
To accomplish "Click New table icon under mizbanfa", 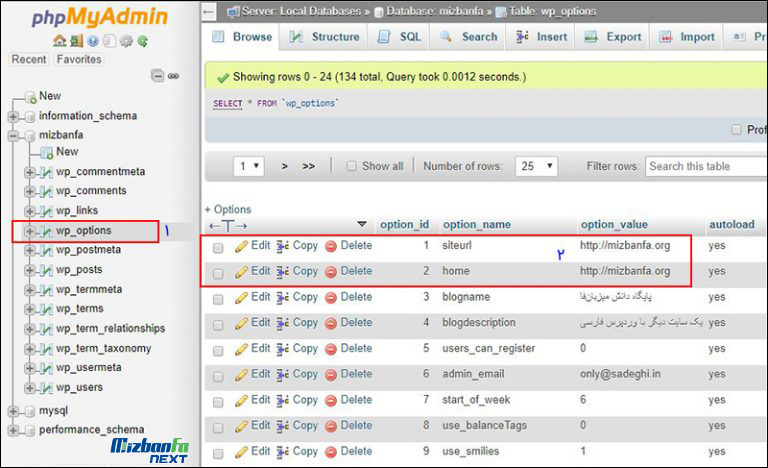I will (47, 152).
